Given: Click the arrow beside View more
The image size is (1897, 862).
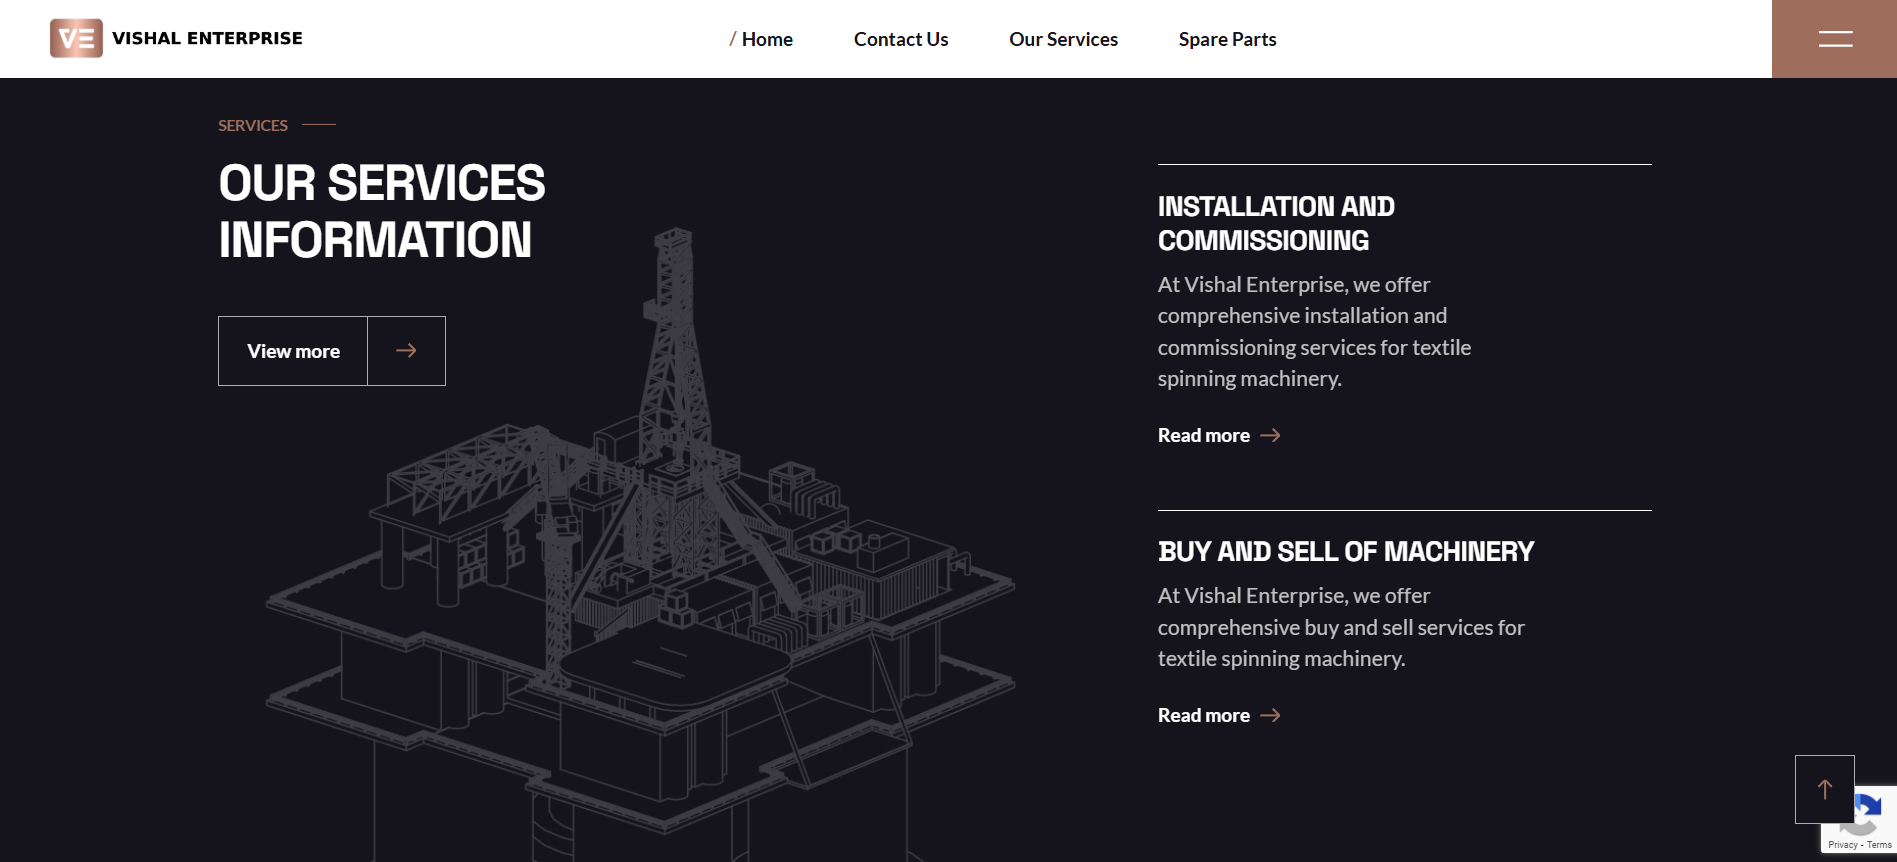Looking at the screenshot, I should [x=406, y=351].
